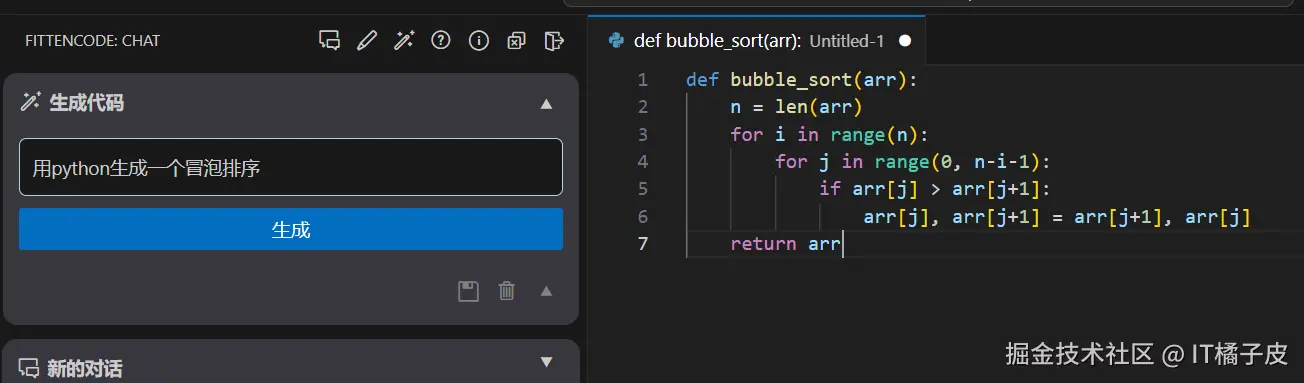Expand the 新的对话 section arrow
Image resolution: width=1304 pixels, height=383 pixels.
546,362
